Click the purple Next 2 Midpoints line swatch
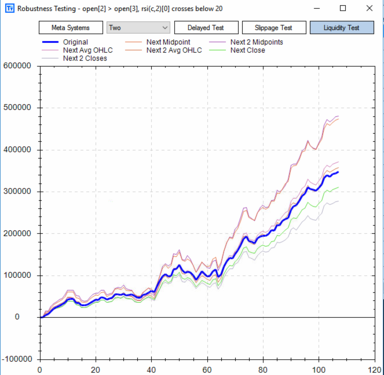The image size is (384, 375). [x=217, y=42]
